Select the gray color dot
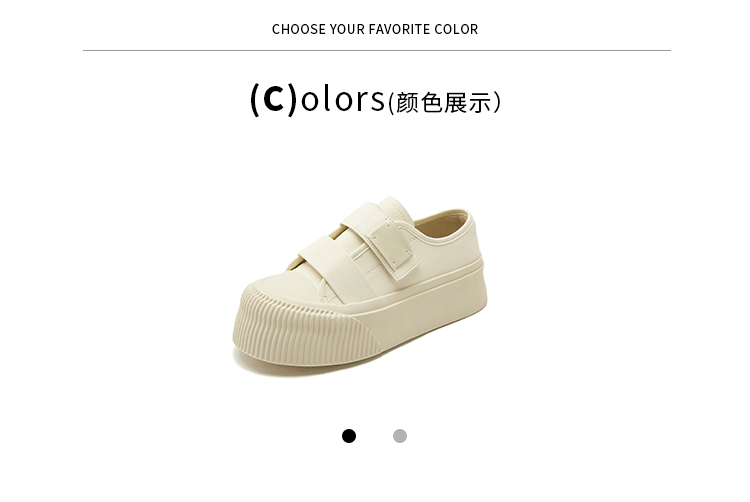The width and height of the screenshot is (750, 502). [400, 436]
